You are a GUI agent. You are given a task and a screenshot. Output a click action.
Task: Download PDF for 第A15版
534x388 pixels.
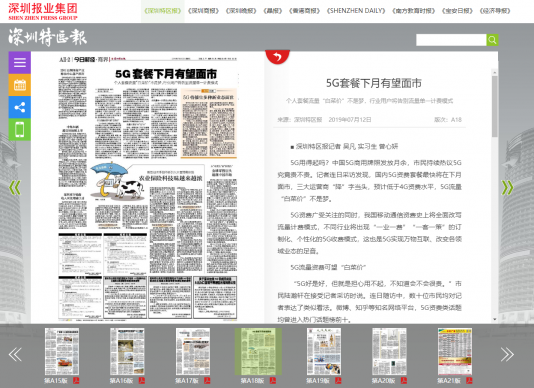click(76, 381)
